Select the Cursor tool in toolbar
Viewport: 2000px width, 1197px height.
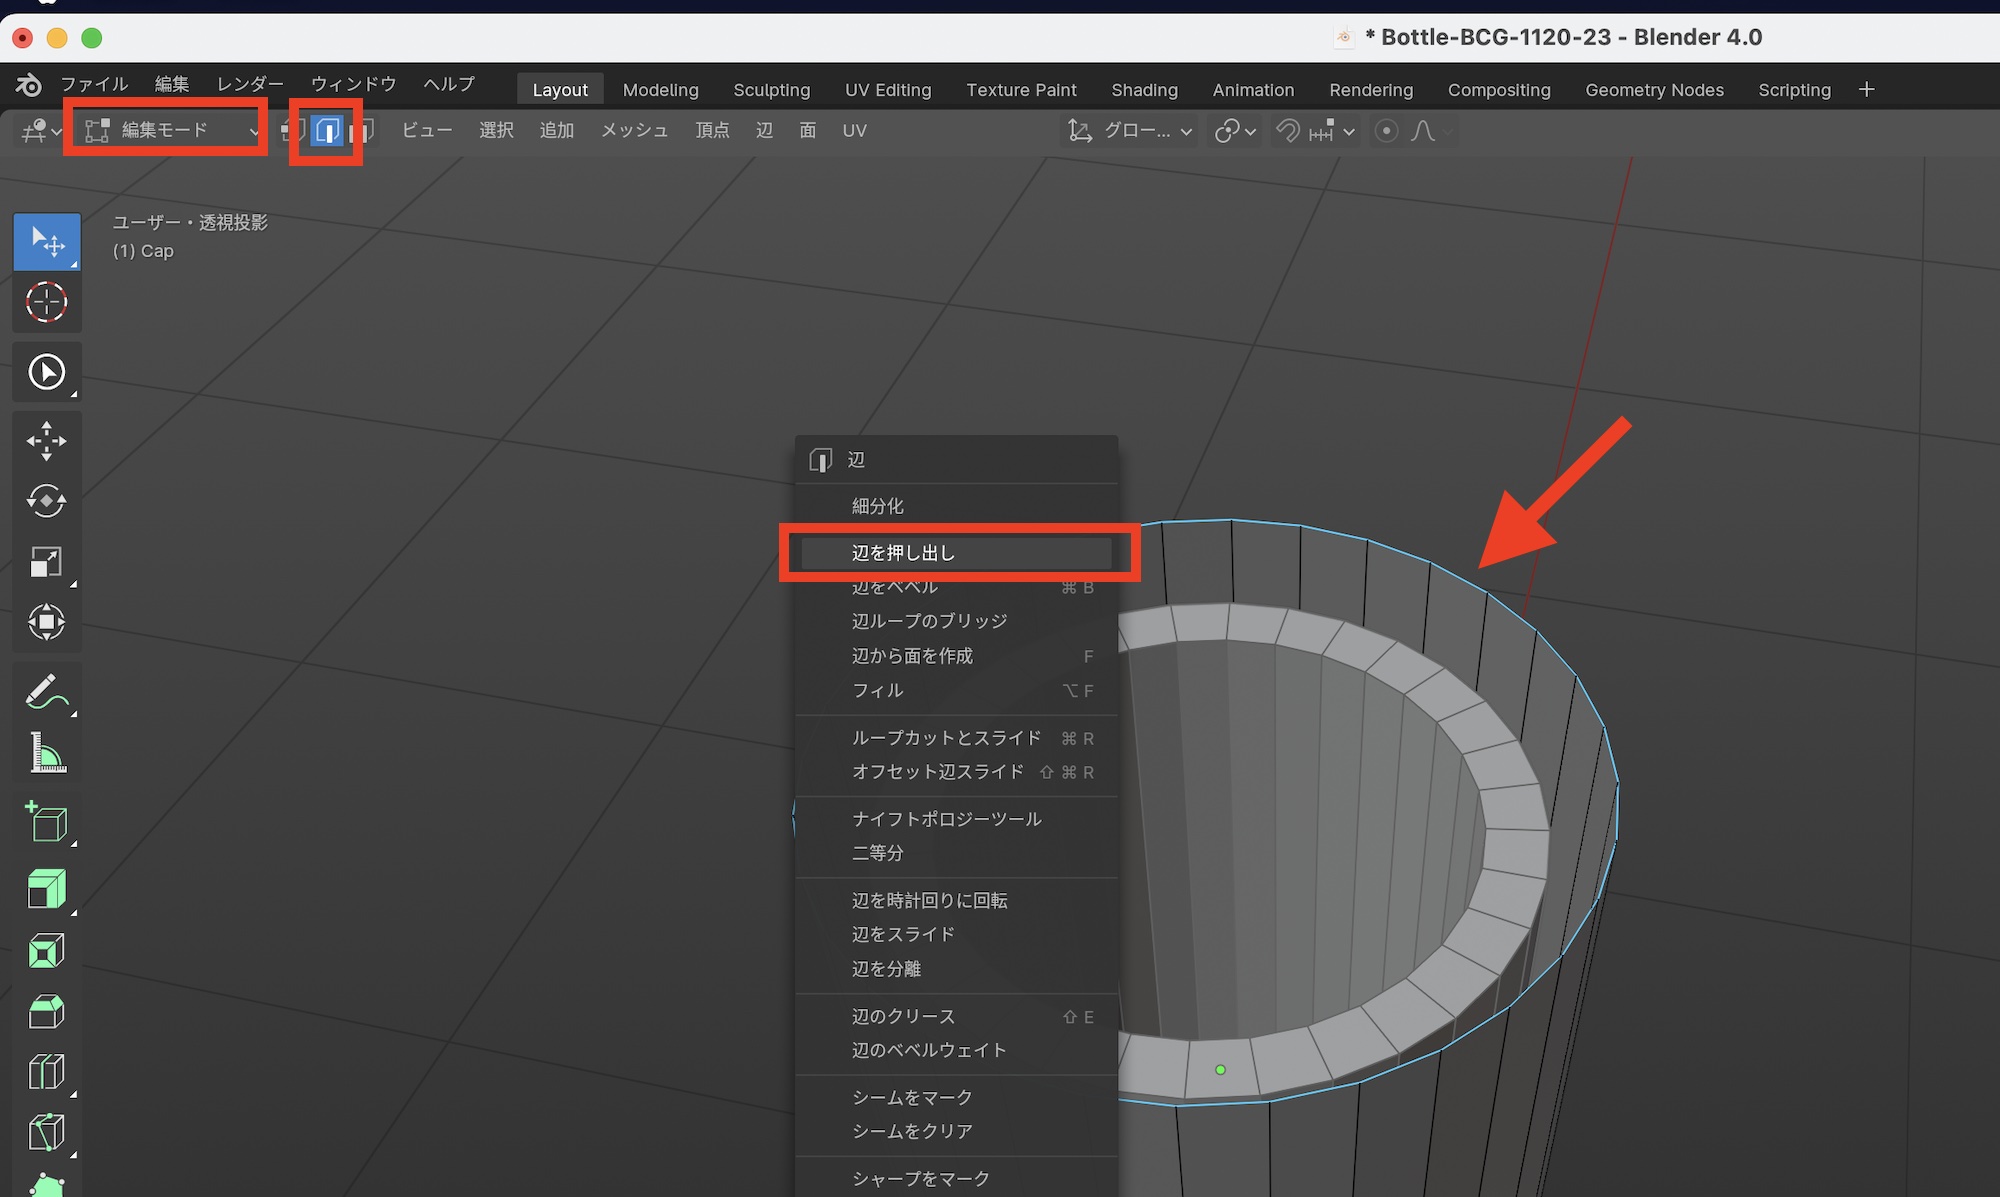pyautogui.click(x=46, y=302)
